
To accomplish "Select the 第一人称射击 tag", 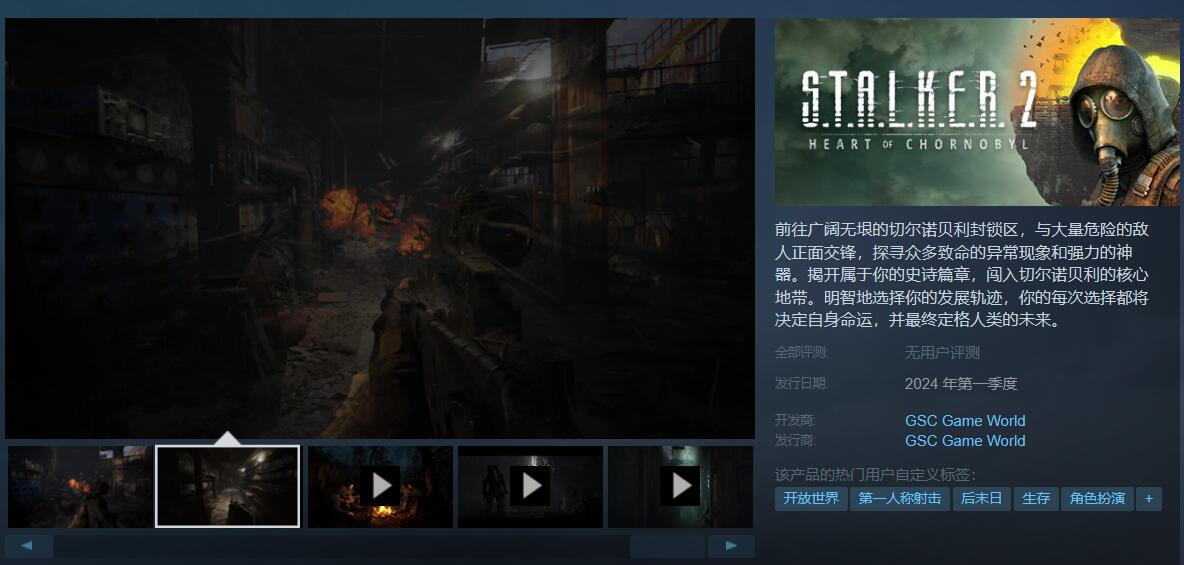I will coord(900,499).
